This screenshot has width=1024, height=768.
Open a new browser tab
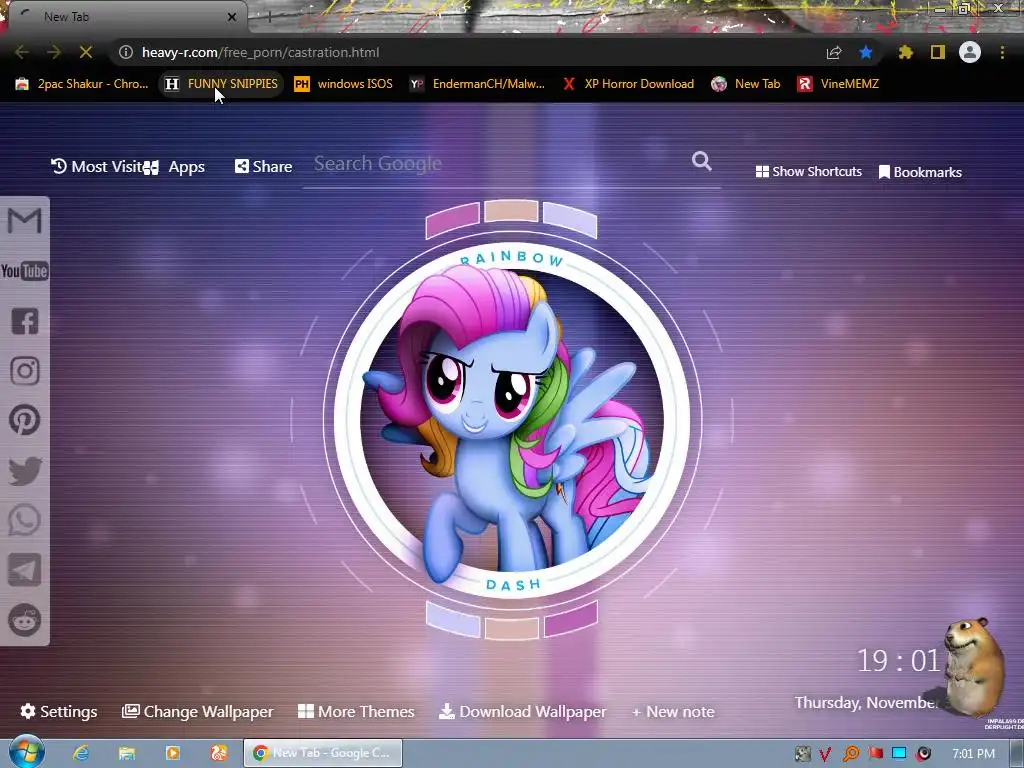pyautogui.click(x=269, y=18)
